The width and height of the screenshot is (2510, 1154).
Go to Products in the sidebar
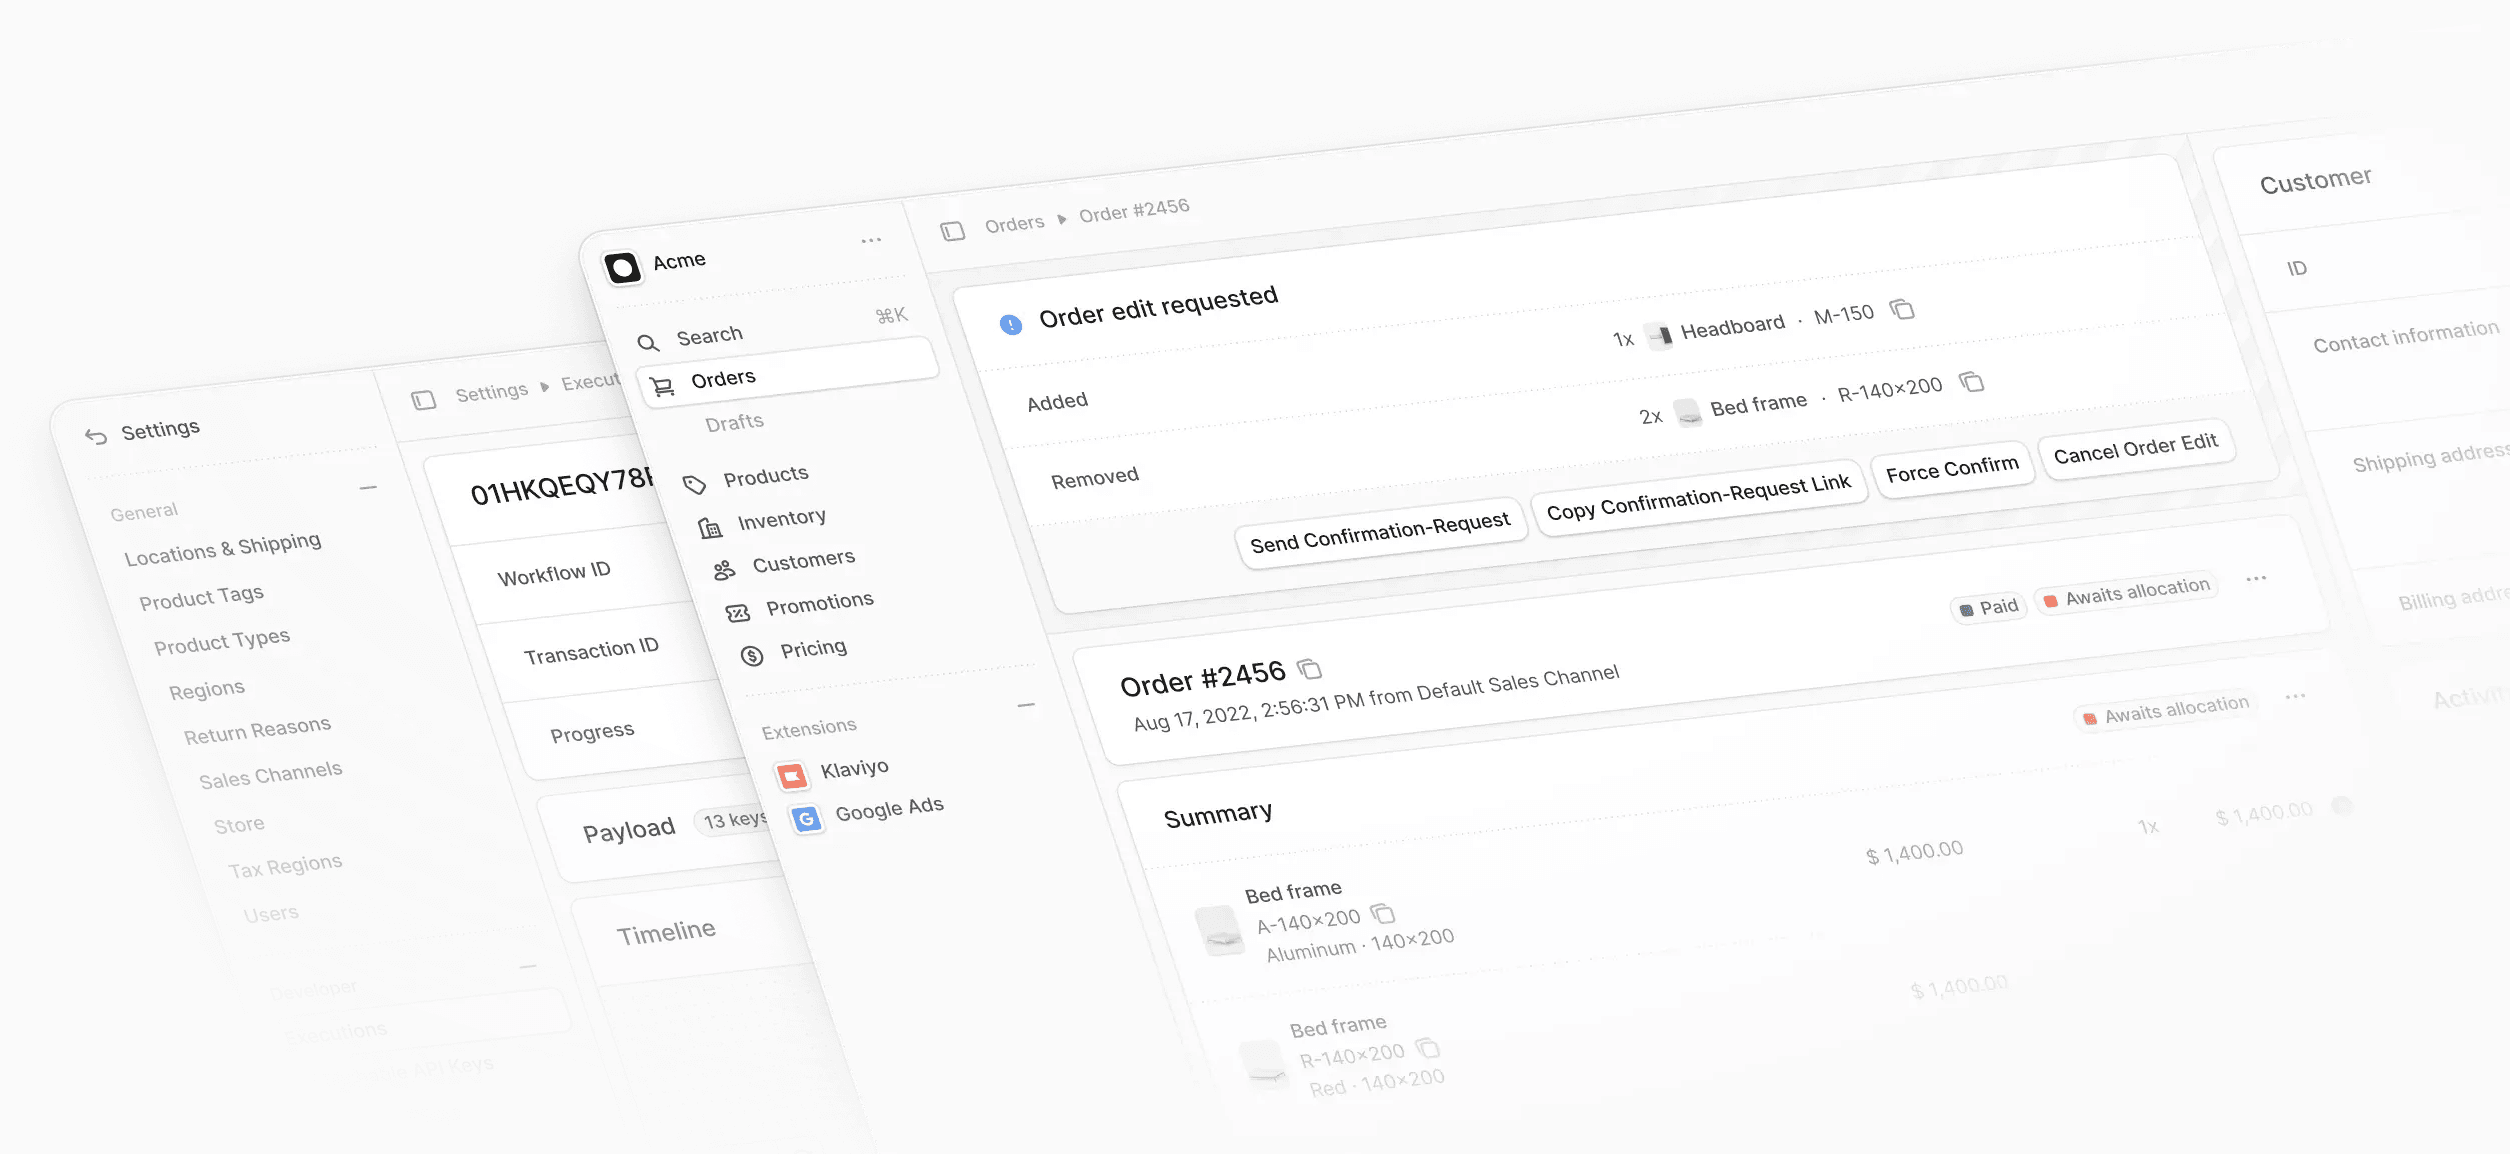765,476
